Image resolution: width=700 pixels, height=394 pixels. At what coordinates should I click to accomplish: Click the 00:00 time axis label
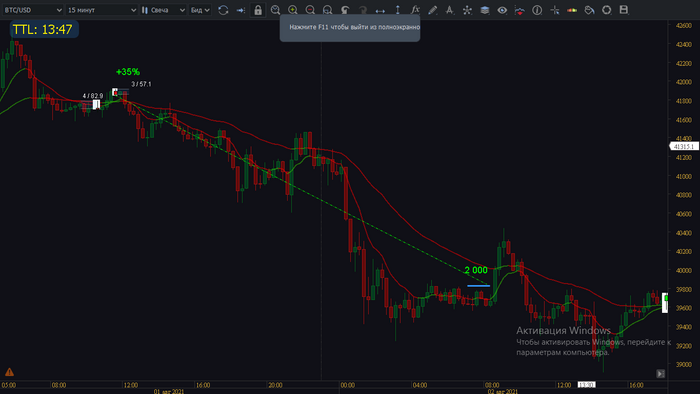pyautogui.click(x=347, y=385)
